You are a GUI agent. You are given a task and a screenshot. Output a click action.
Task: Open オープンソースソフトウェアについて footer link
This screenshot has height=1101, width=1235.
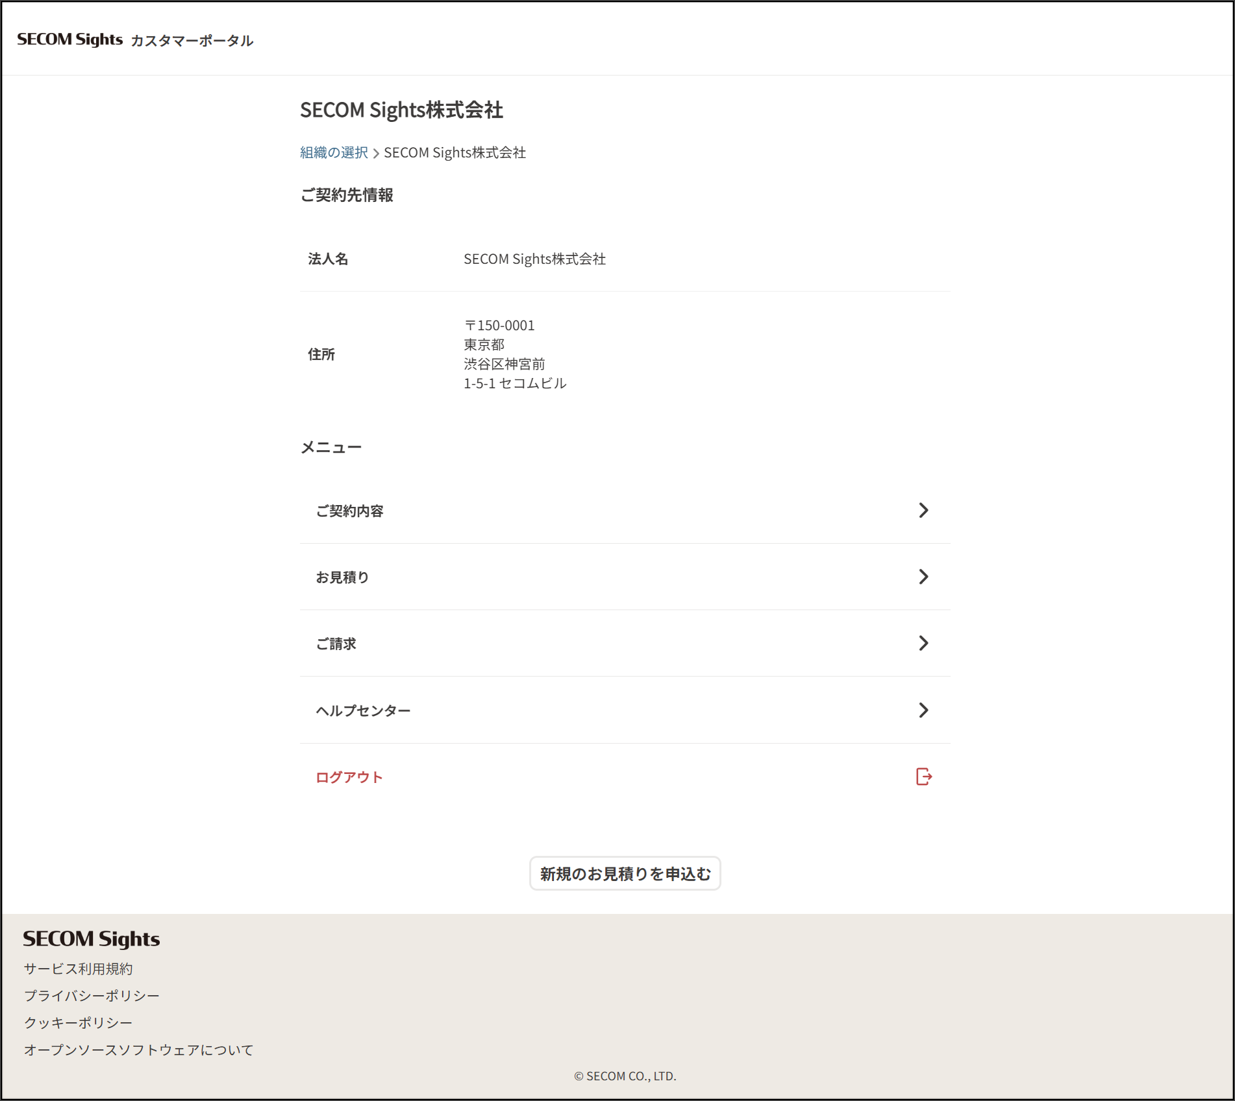coord(139,1050)
